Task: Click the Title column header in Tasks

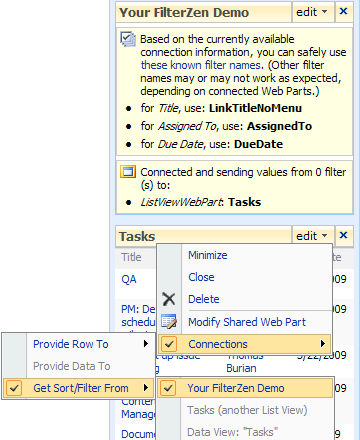Action: coord(131,257)
